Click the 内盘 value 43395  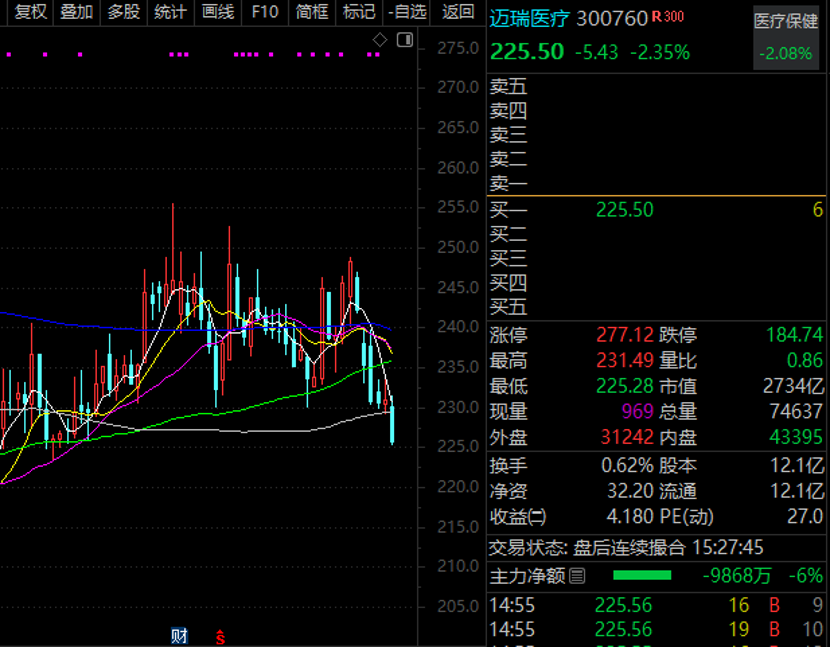(796, 437)
